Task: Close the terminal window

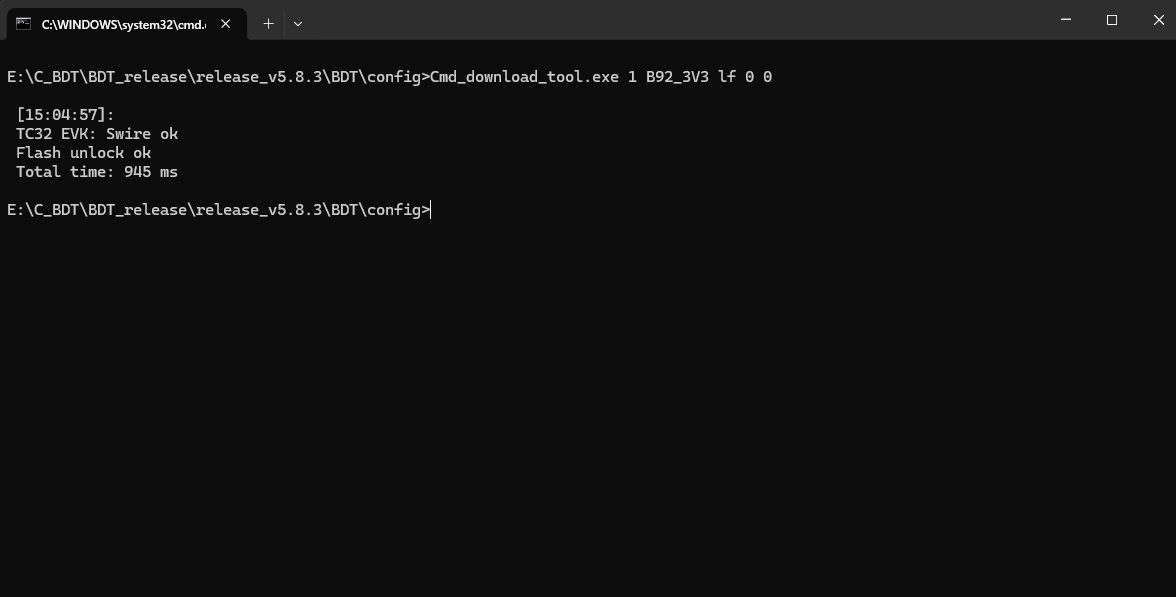Action: click(1158, 20)
